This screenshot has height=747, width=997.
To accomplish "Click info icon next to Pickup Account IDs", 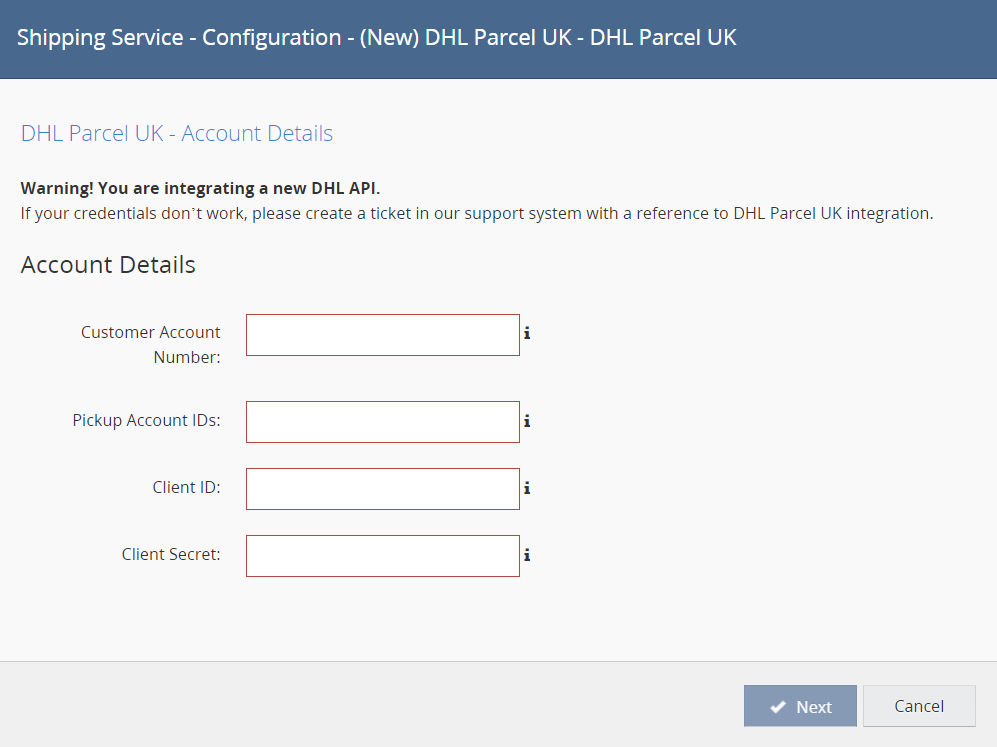I will (x=527, y=421).
